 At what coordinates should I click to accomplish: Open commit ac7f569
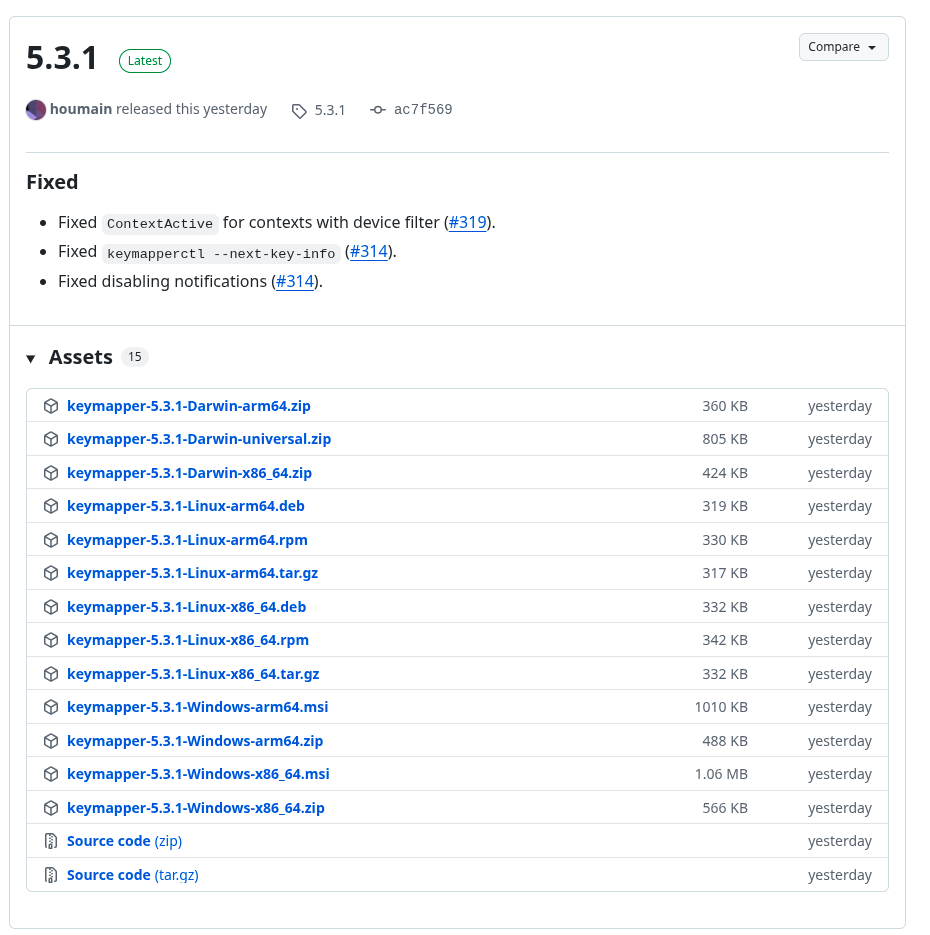(x=423, y=110)
